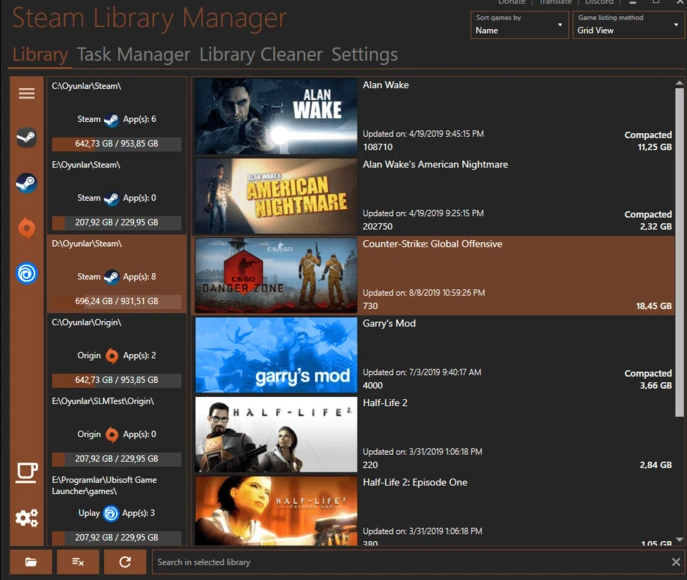Click the Alan Wake thumbnail
Viewport: 687px width, 580px height.
[x=276, y=116]
